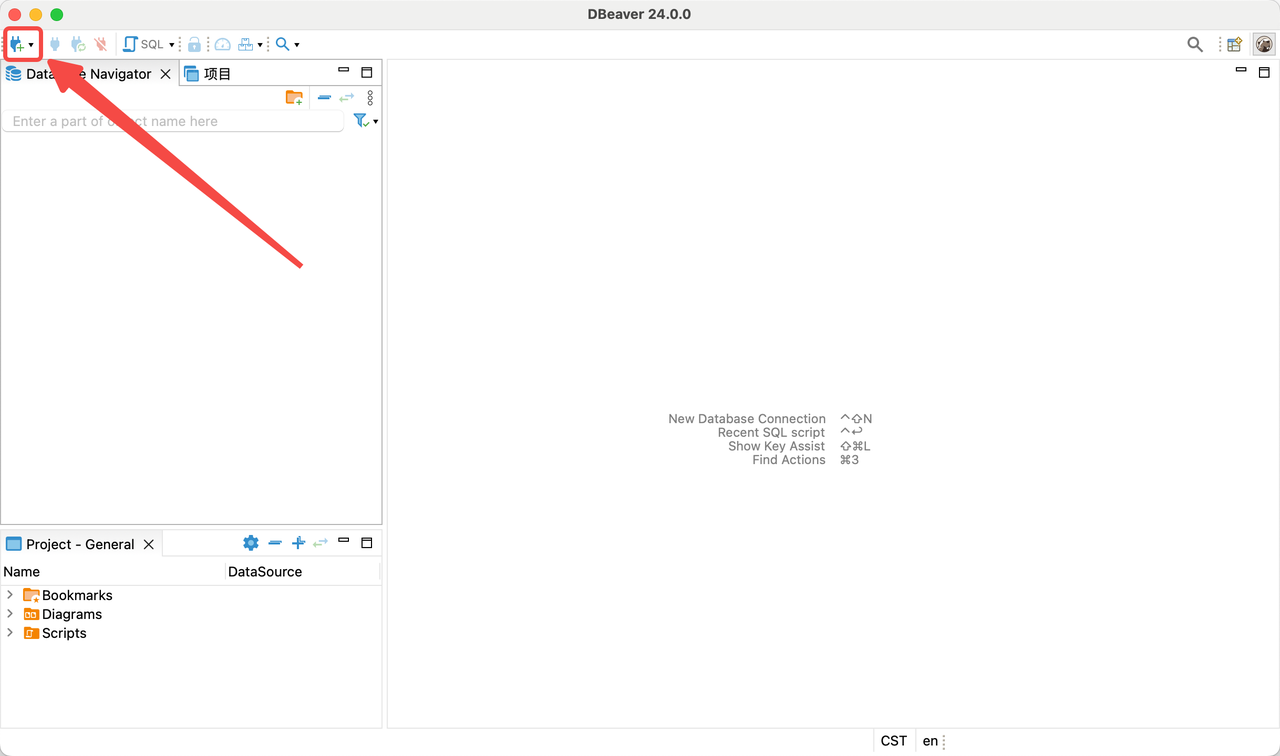This screenshot has height=756, width=1280.
Task: Toggle Link with Editor in Database Navigator
Action: point(347,97)
